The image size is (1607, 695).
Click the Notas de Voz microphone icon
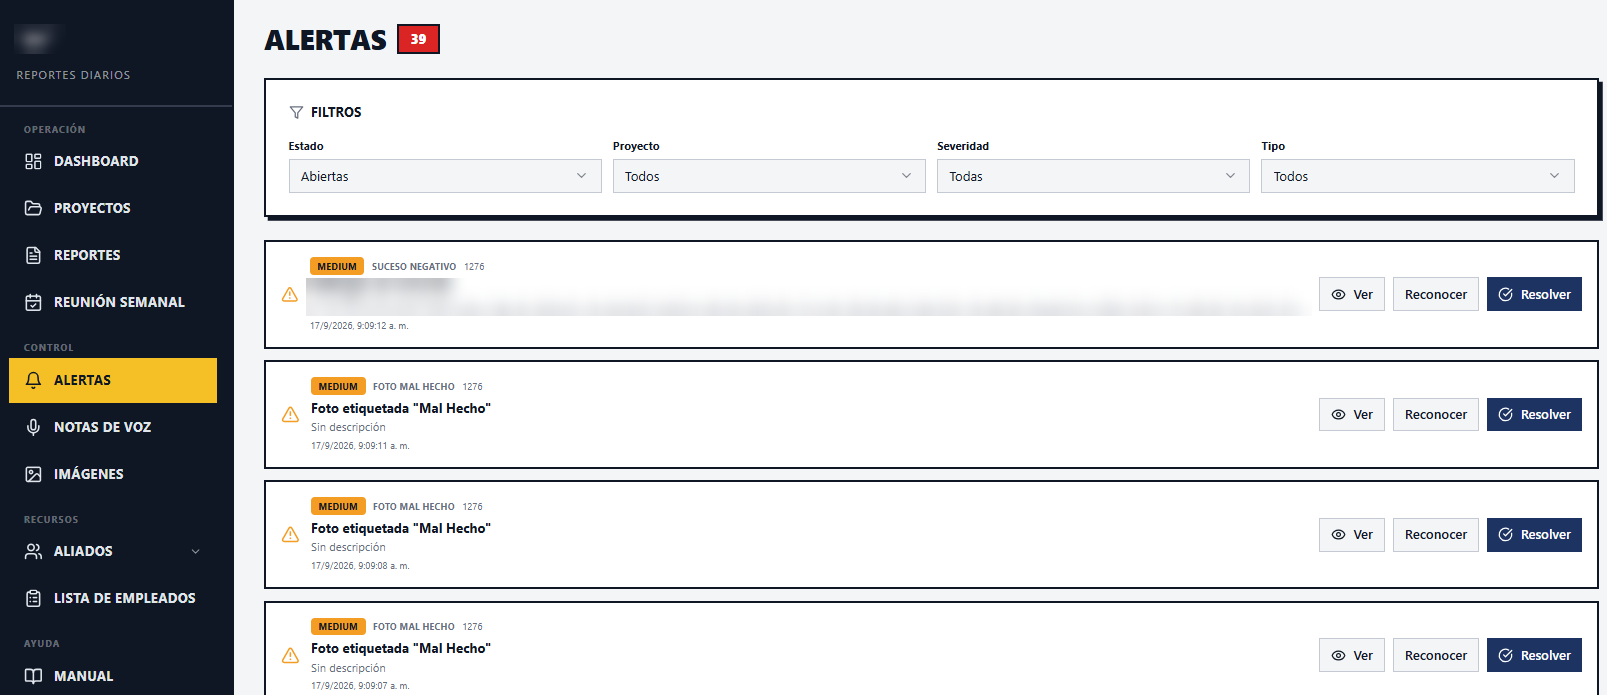click(x=33, y=427)
